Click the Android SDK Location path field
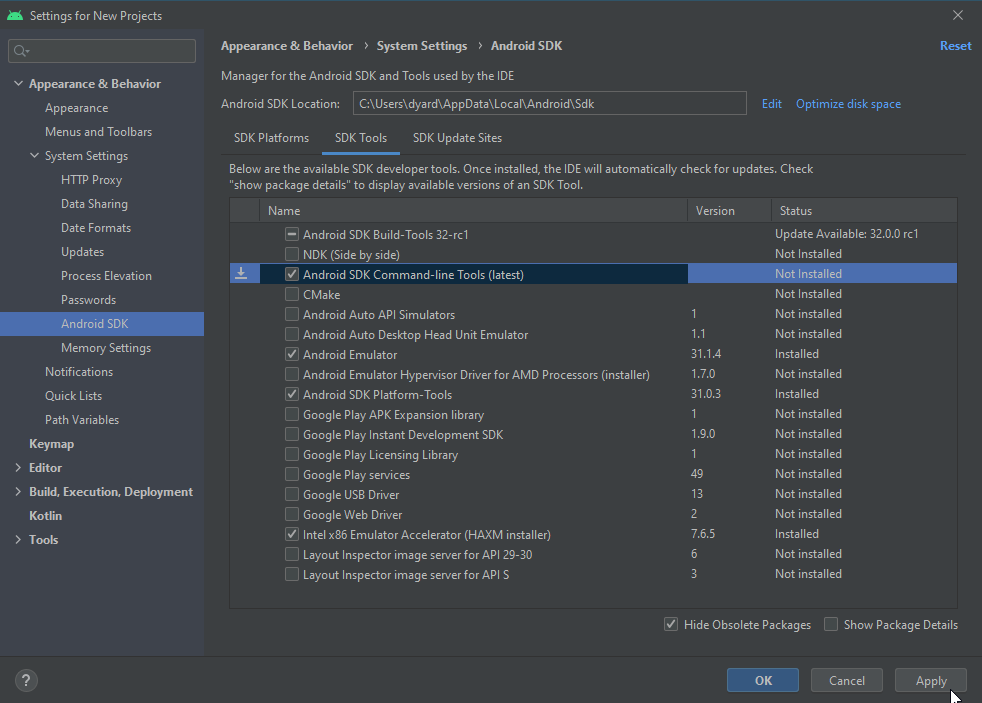982x703 pixels. coord(549,104)
